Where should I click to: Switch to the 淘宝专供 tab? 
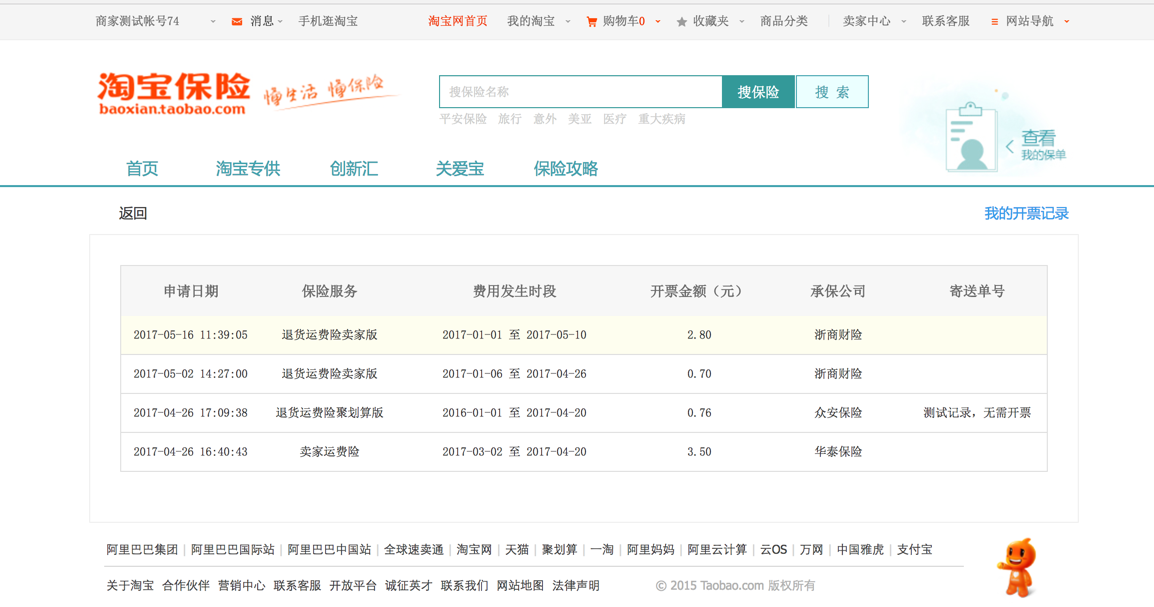click(x=248, y=168)
